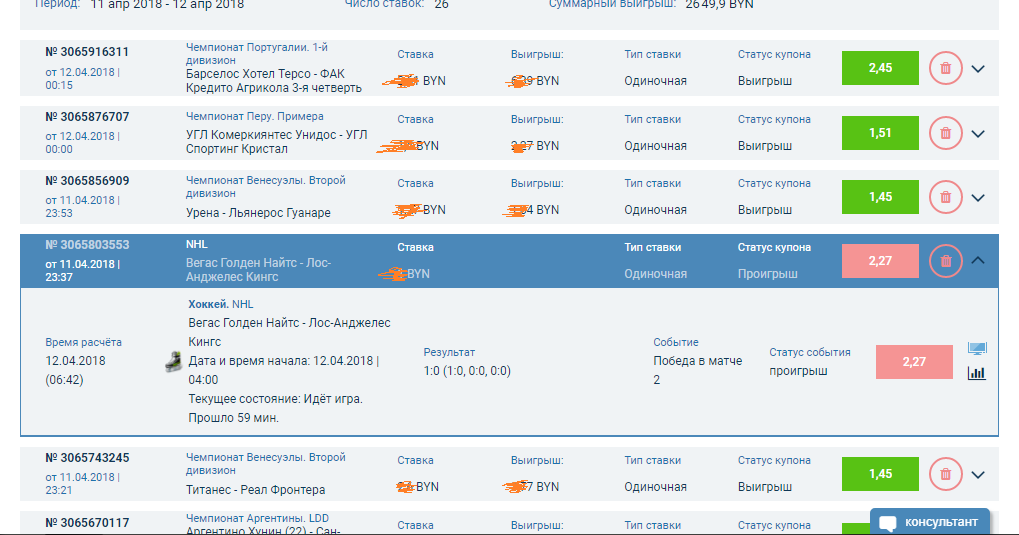This screenshot has height=535, width=1019.
Task: Click green 1,51 odds badge
Action: [880, 133]
